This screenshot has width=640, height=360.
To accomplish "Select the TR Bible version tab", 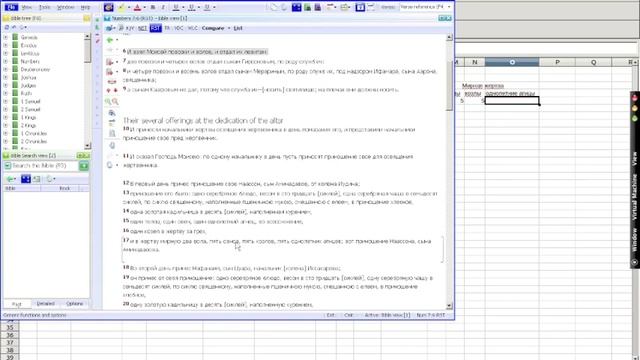I will click(x=167, y=28).
